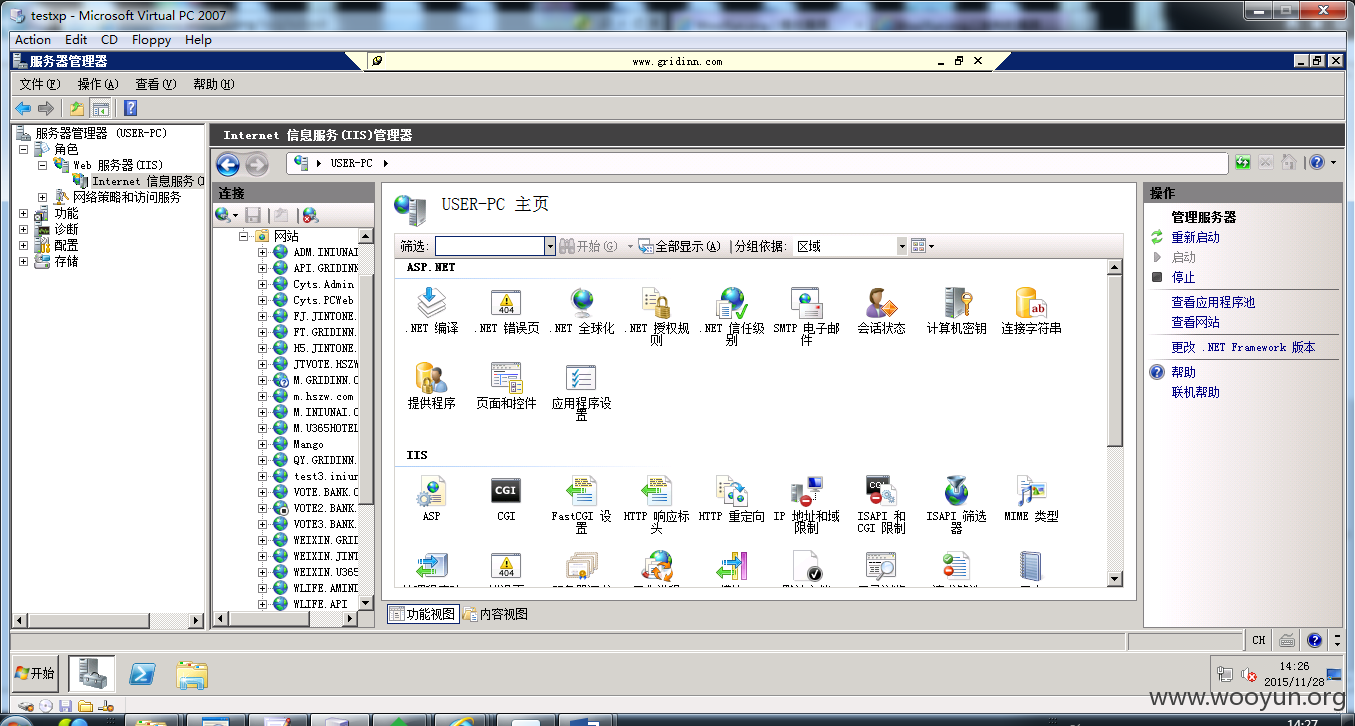Select the WLIFE.API site
The height and width of the screenshot is (726, 1355).
click(x=319, y=604)
